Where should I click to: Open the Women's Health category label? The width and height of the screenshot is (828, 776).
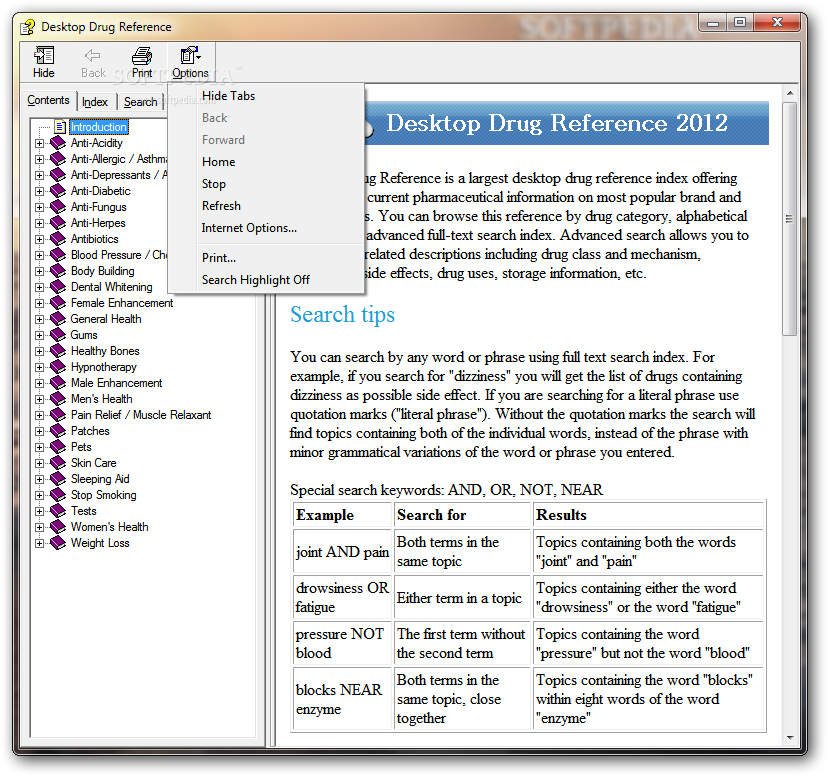tap(109, 527)
